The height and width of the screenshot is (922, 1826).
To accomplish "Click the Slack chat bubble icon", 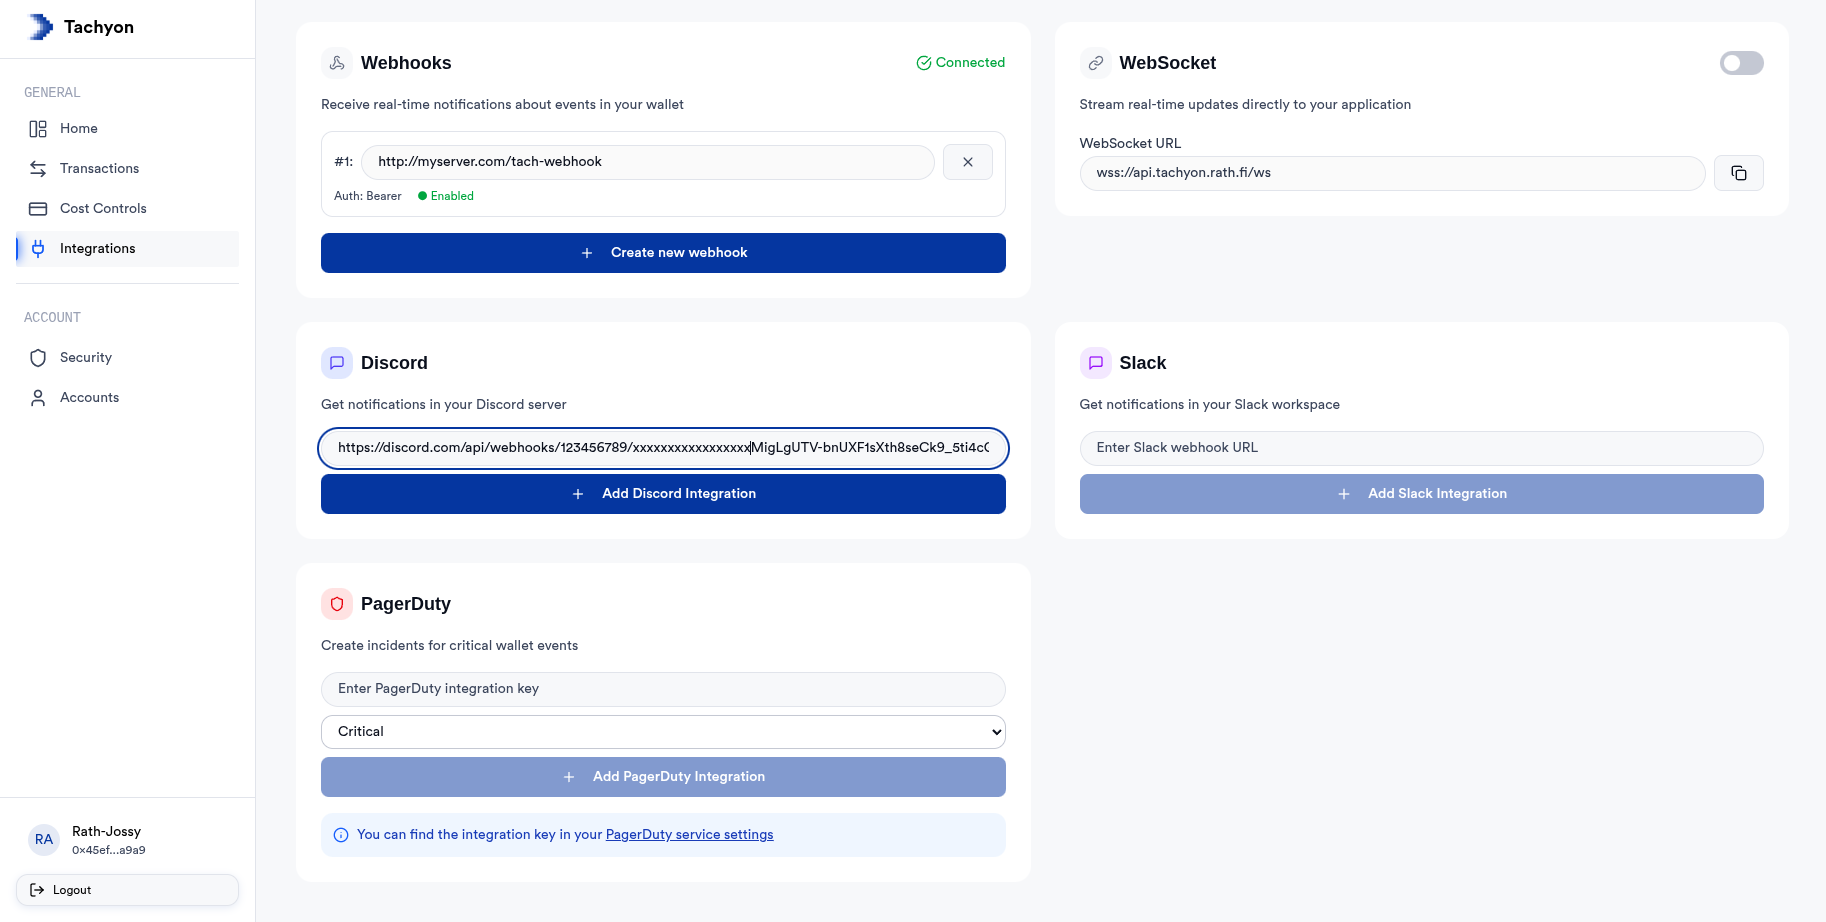I will click(x=1095, y=362).
